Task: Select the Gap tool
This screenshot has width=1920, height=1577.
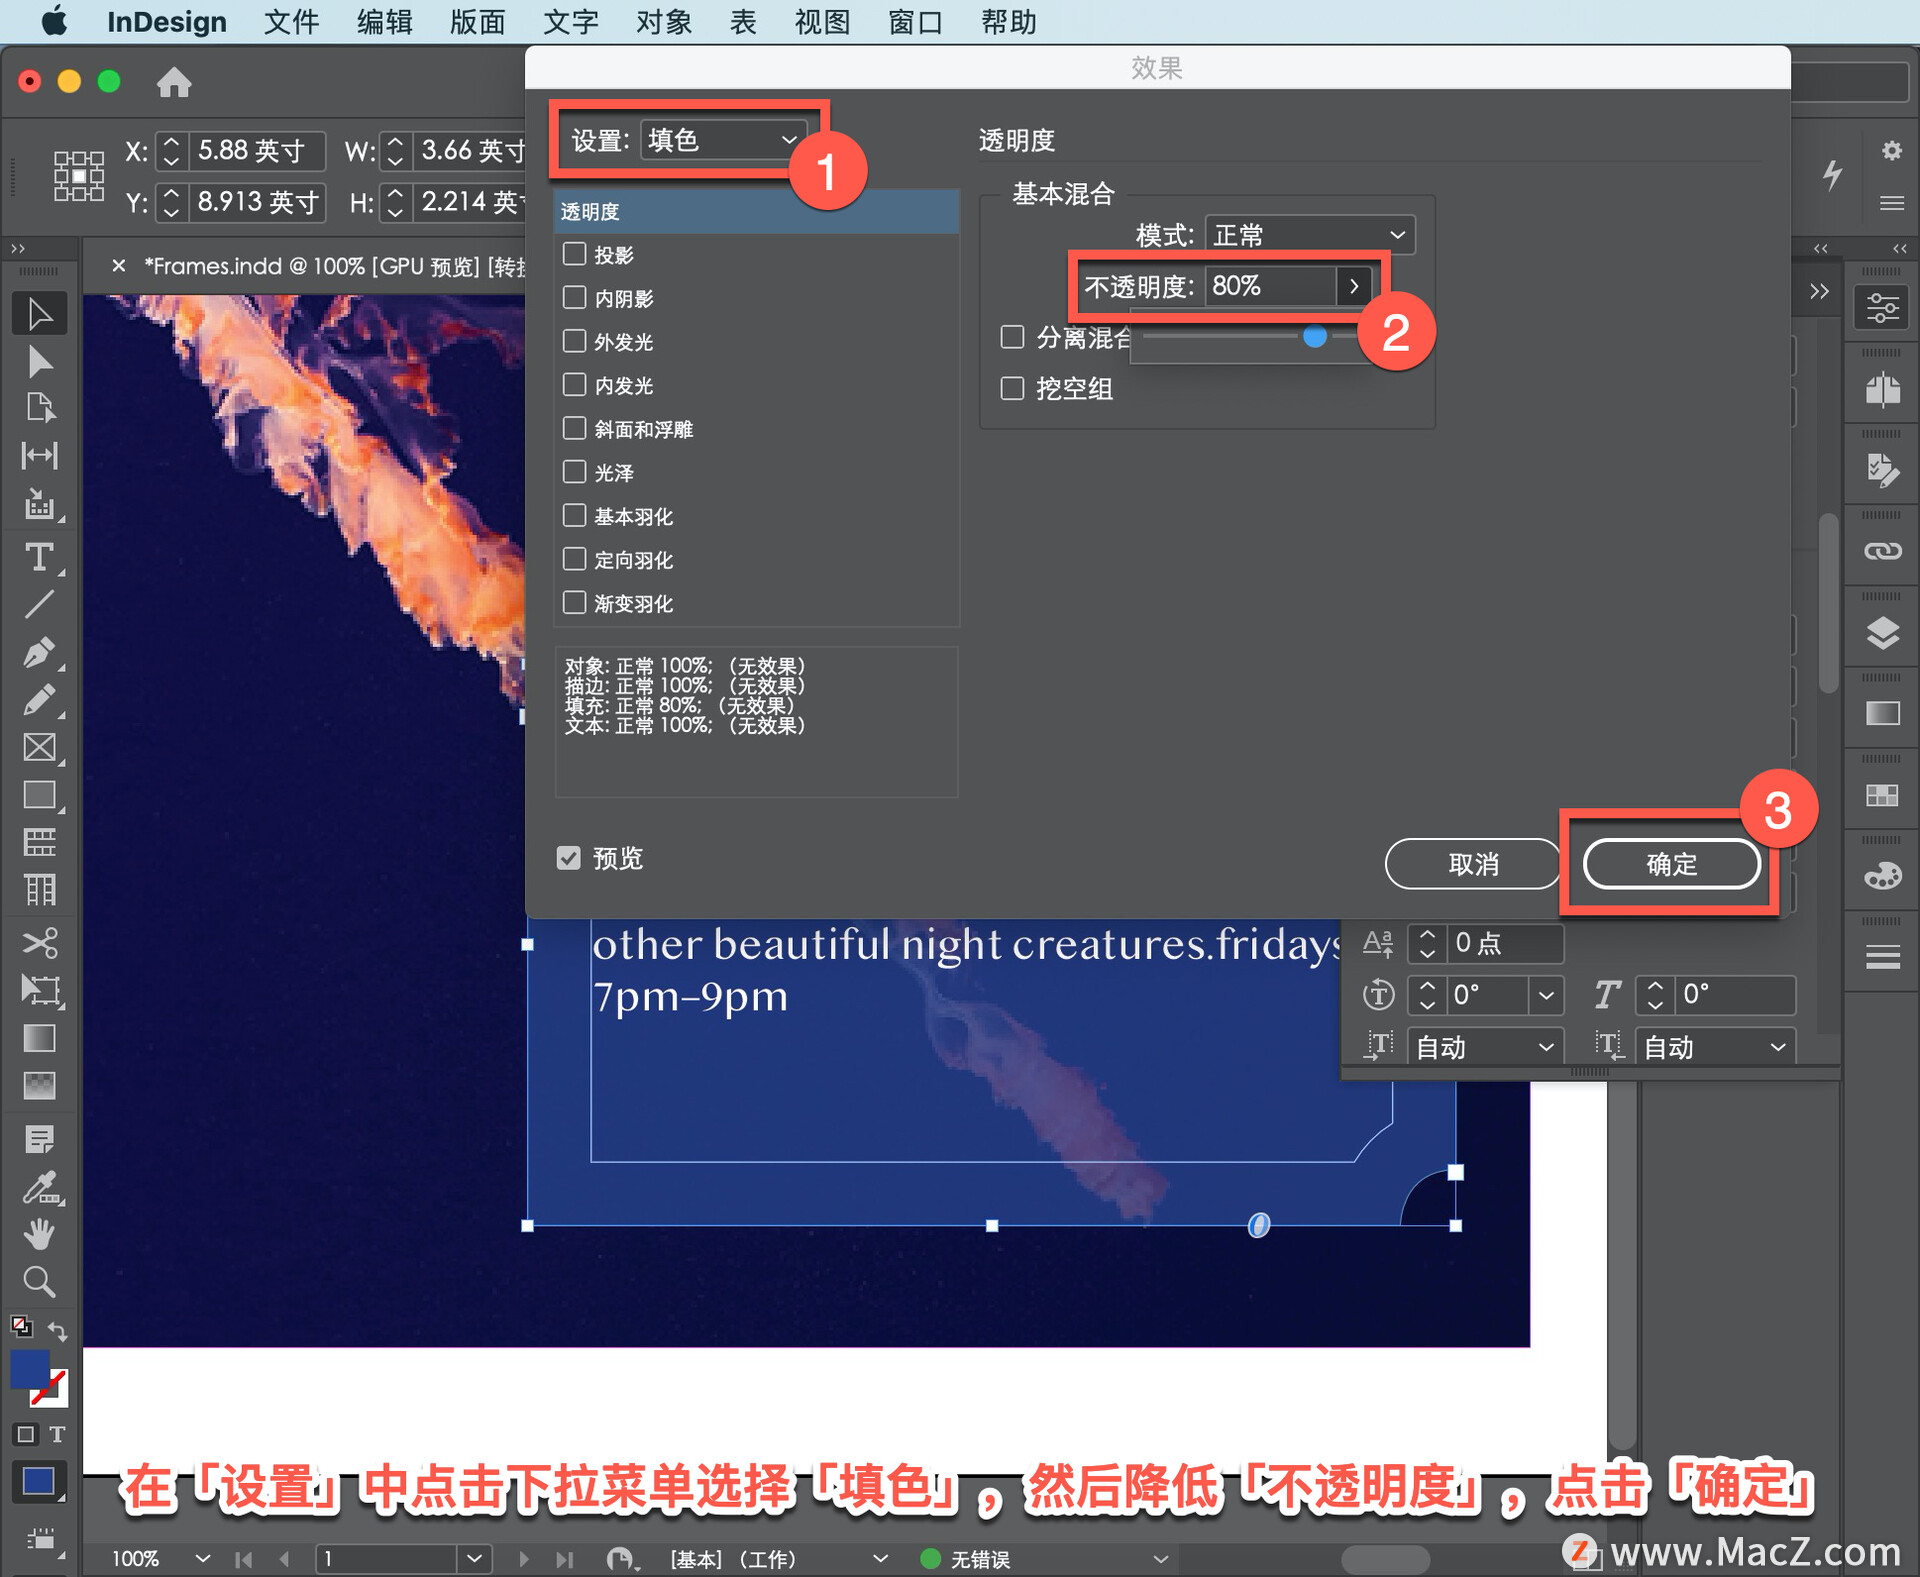Action: point(40,456)
